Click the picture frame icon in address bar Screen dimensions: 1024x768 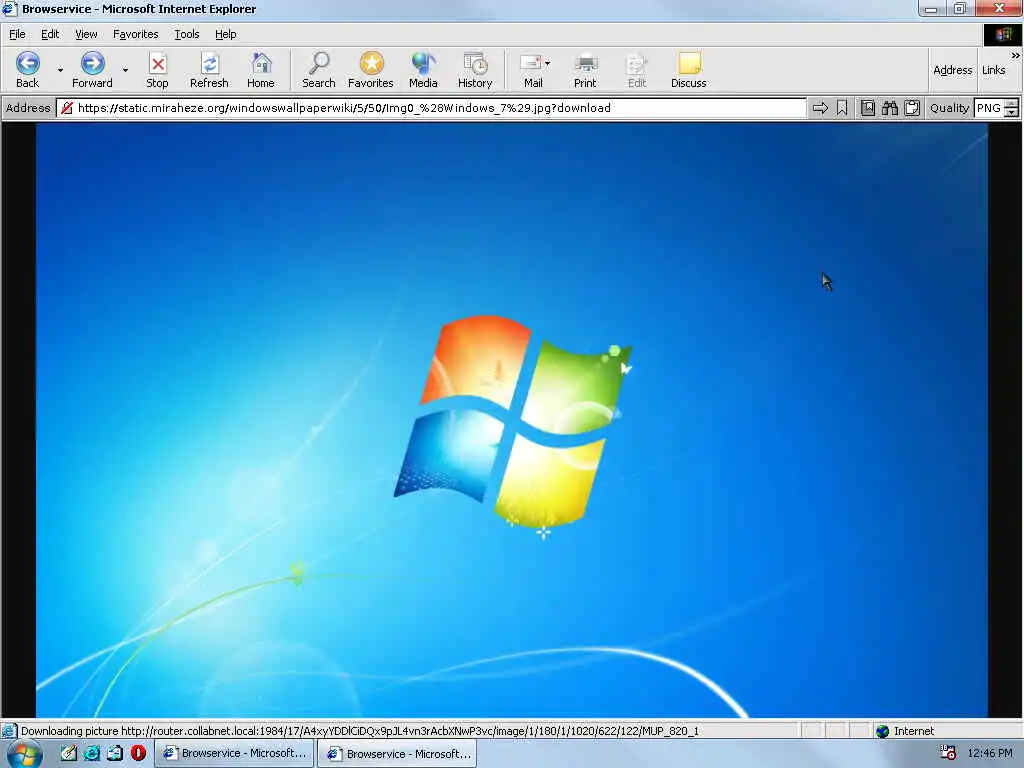coord(867,108)
